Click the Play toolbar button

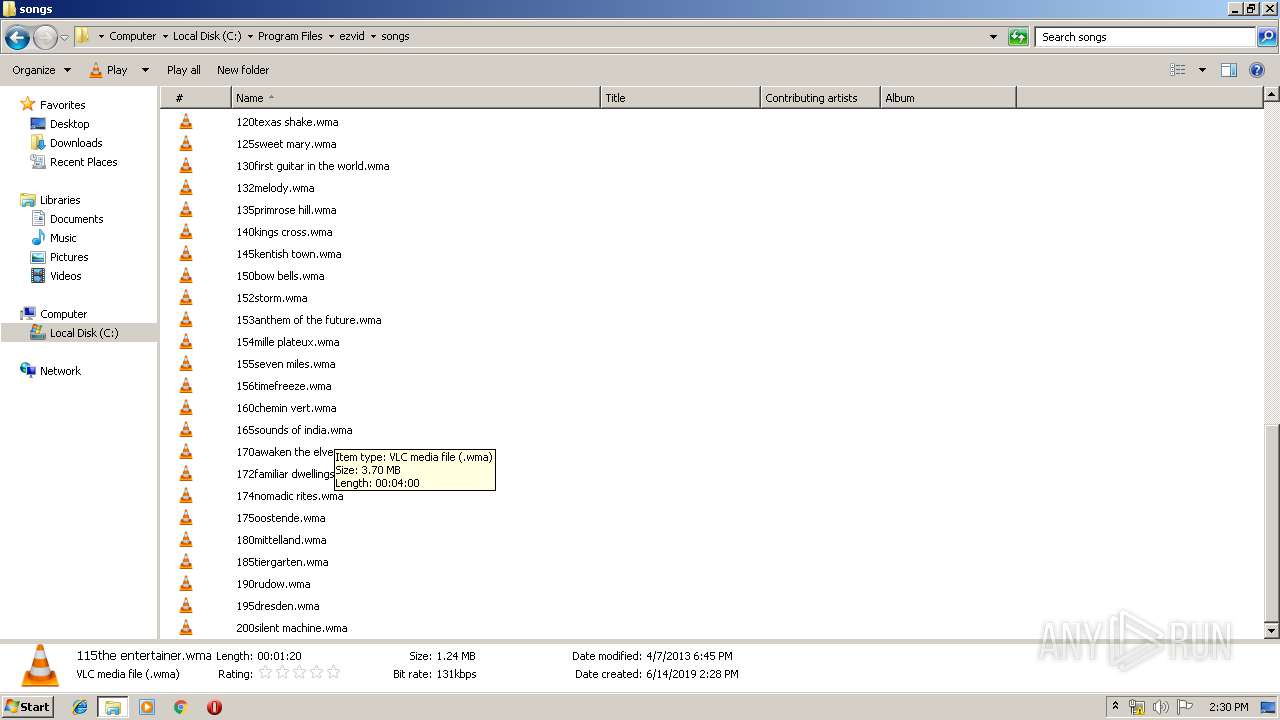click(109, 70)
